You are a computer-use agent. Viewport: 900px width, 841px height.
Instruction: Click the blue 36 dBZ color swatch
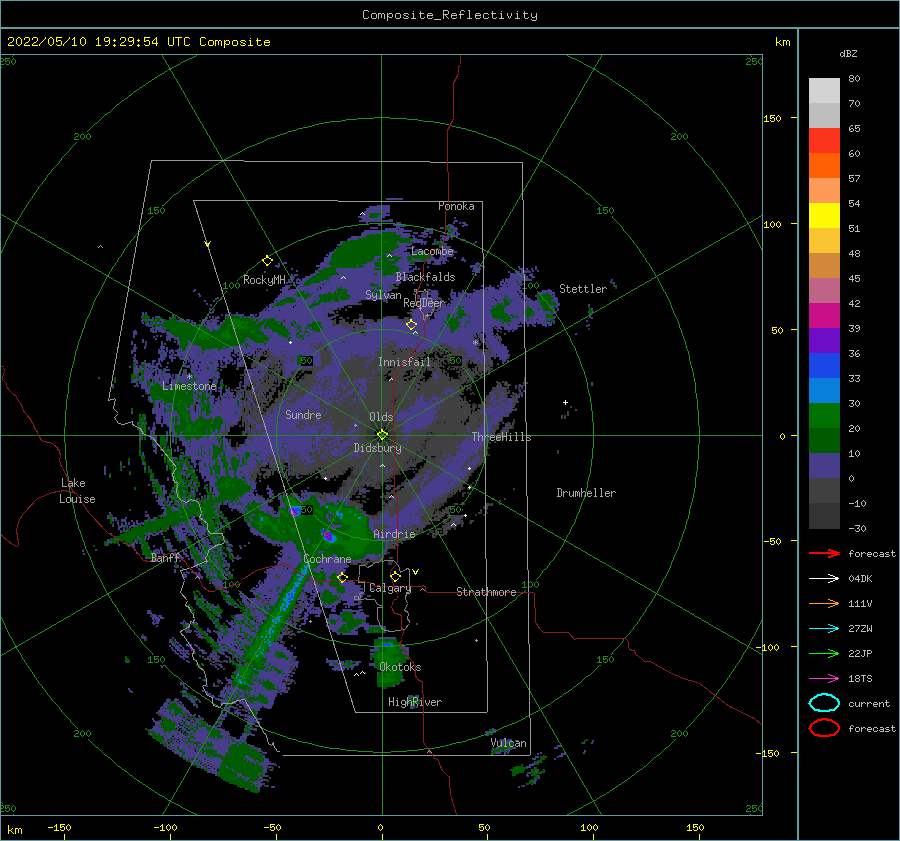tap(824, 365)
